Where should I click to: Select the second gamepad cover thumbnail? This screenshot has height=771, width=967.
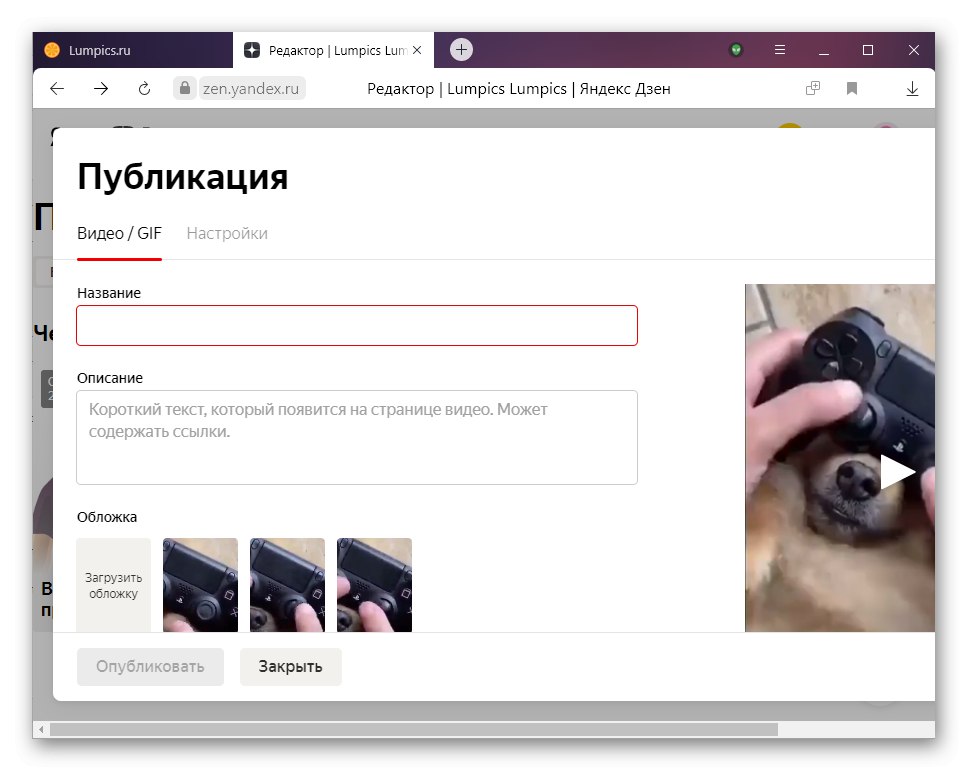[x=287, y=584]
